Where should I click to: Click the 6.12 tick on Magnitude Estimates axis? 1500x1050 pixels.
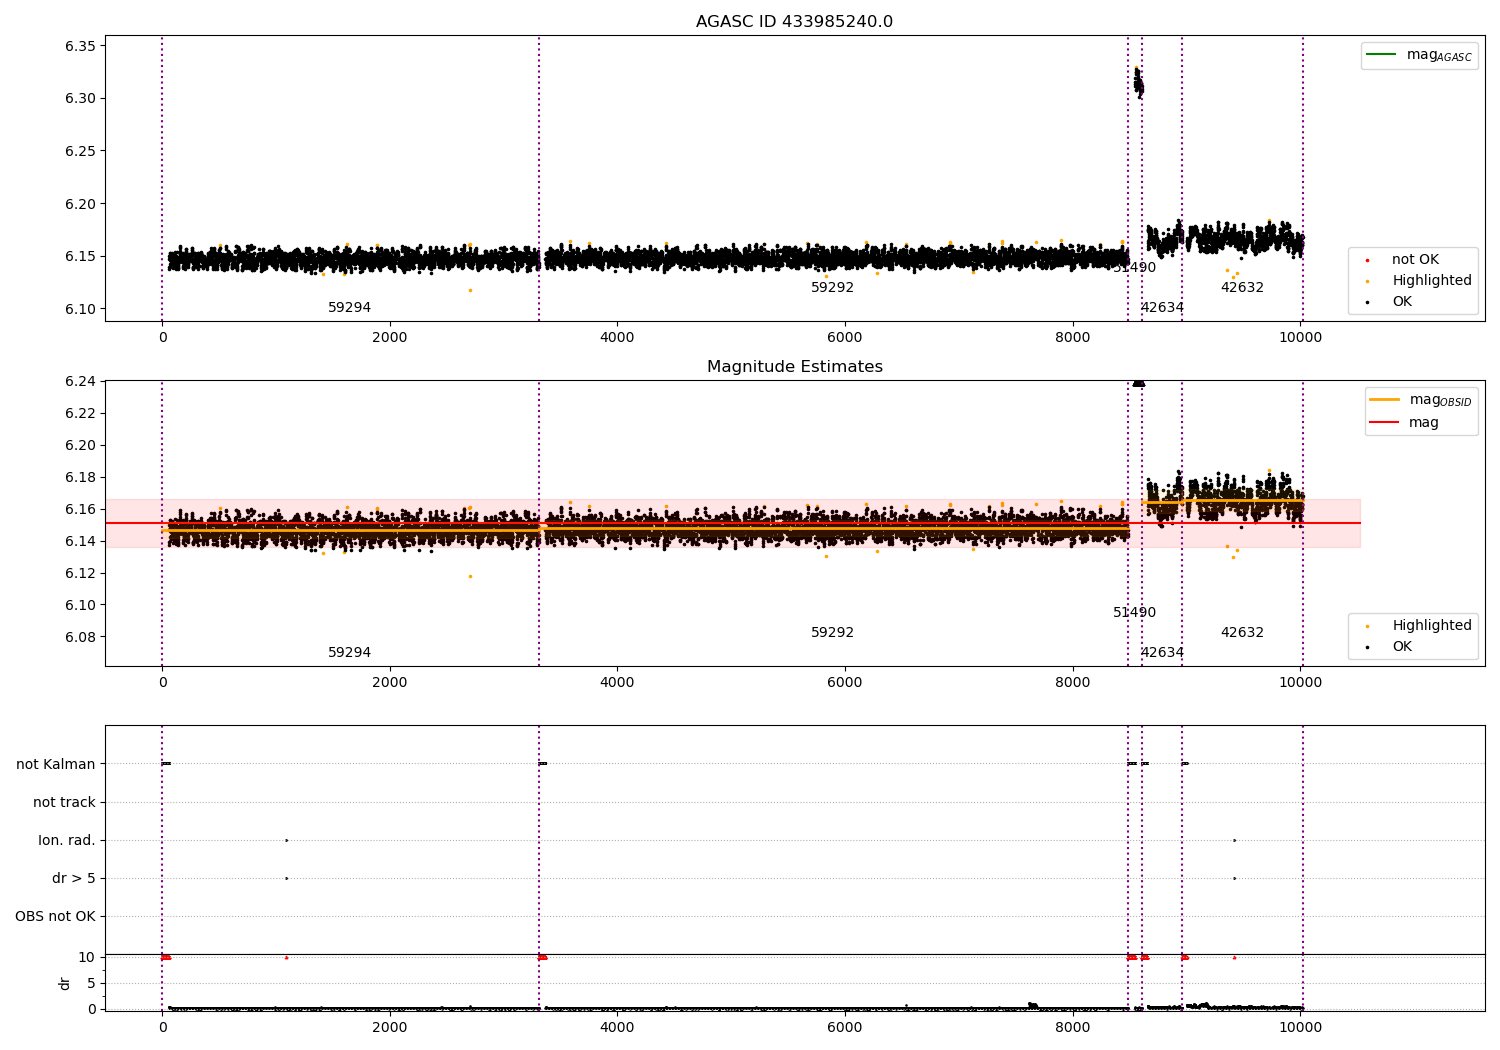click(x=81, y=574)
